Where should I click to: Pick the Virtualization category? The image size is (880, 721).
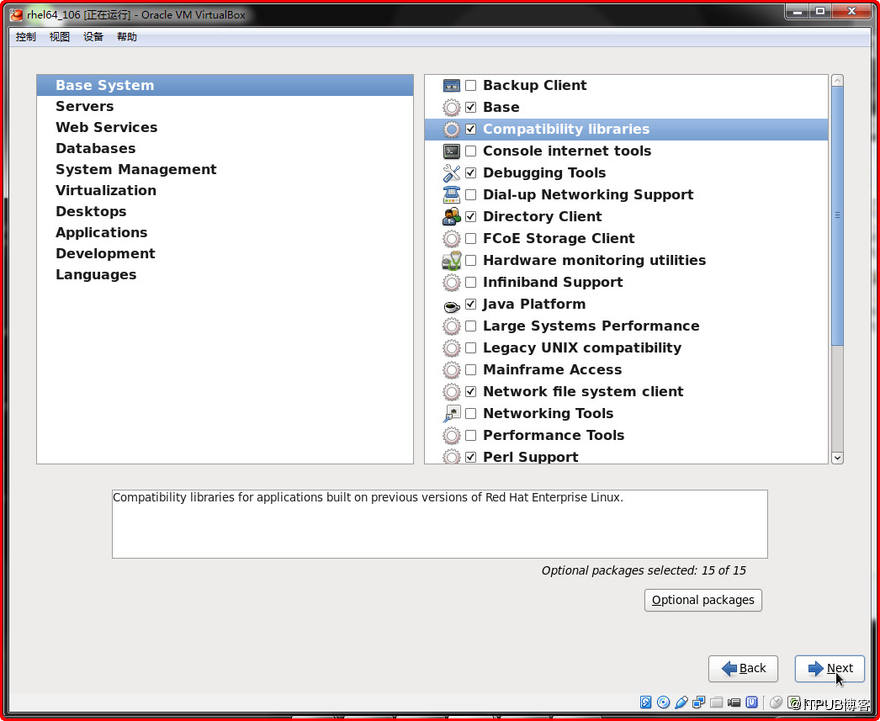[x=225, y=191]
